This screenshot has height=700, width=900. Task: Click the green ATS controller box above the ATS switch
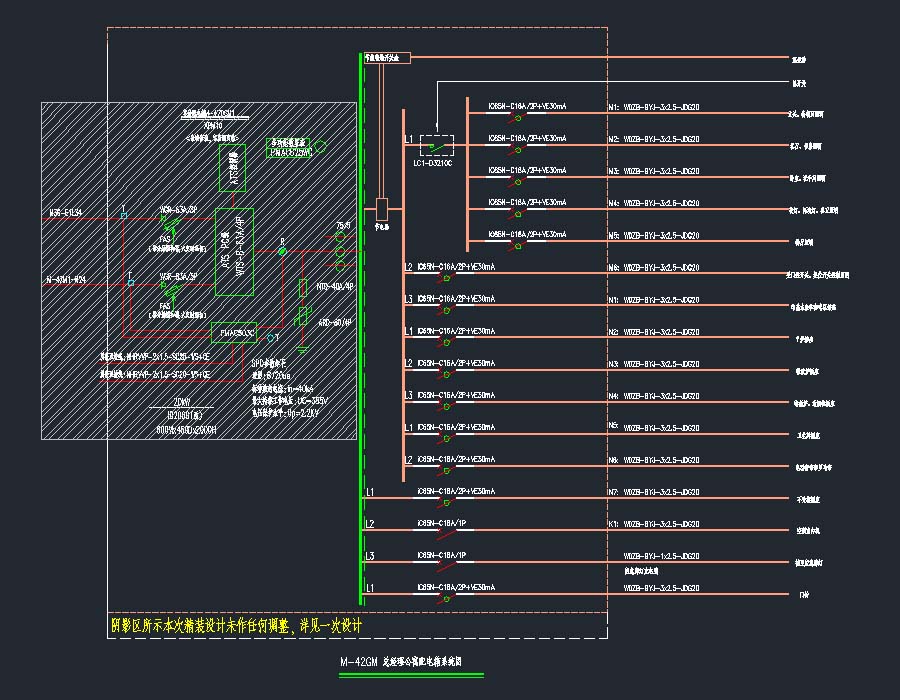[232, 168]
